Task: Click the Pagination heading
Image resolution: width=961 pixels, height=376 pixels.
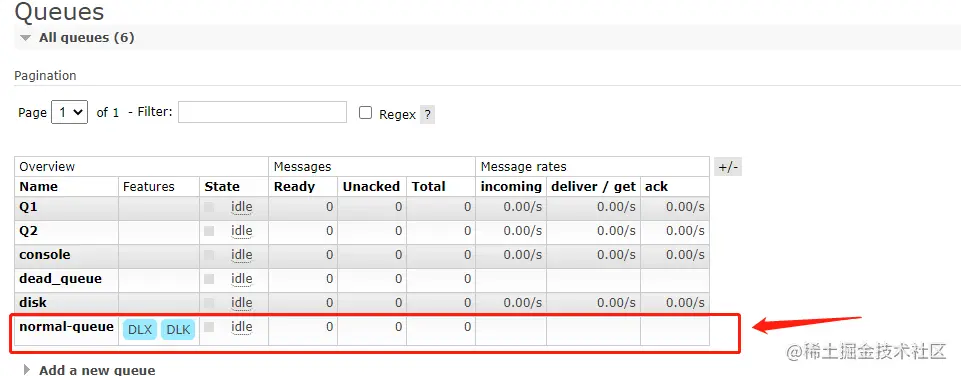Action: tap(45, 76)
